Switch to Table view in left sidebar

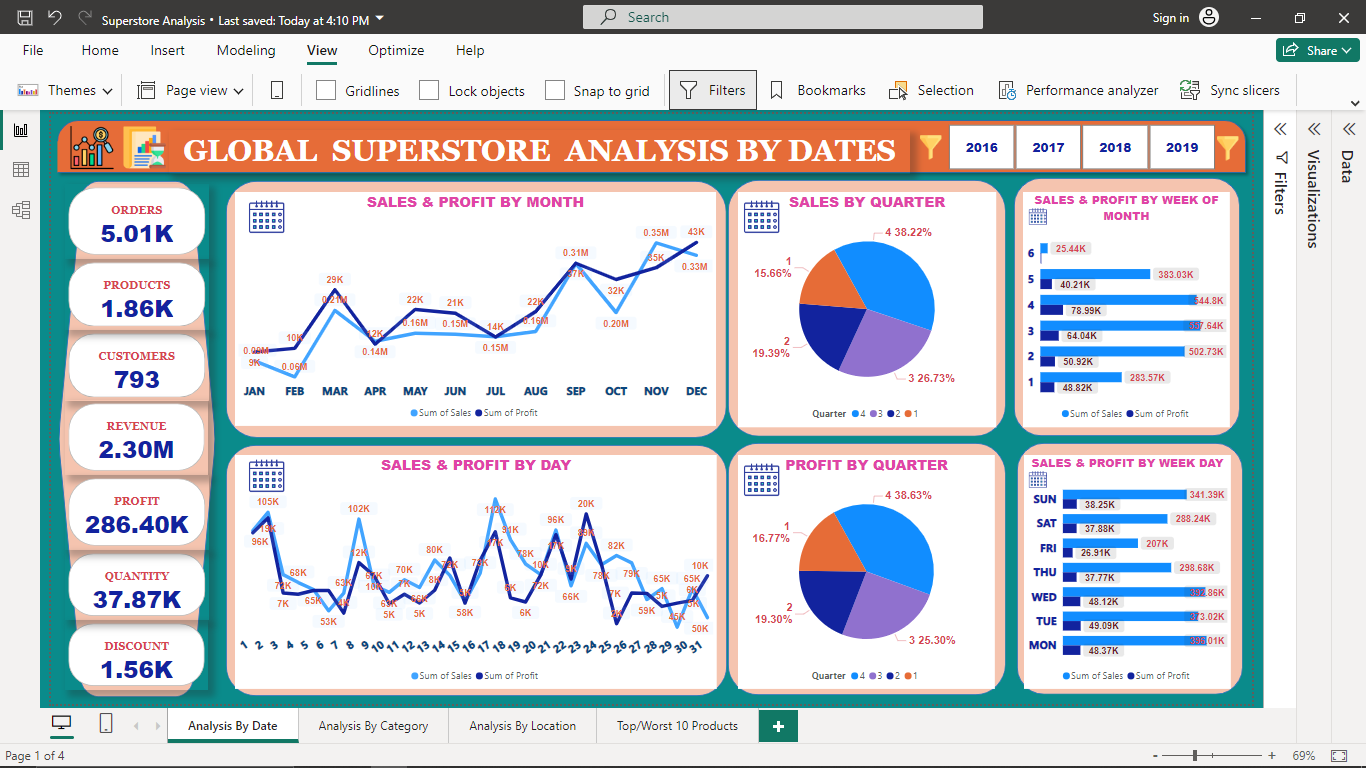pos(20,170)
